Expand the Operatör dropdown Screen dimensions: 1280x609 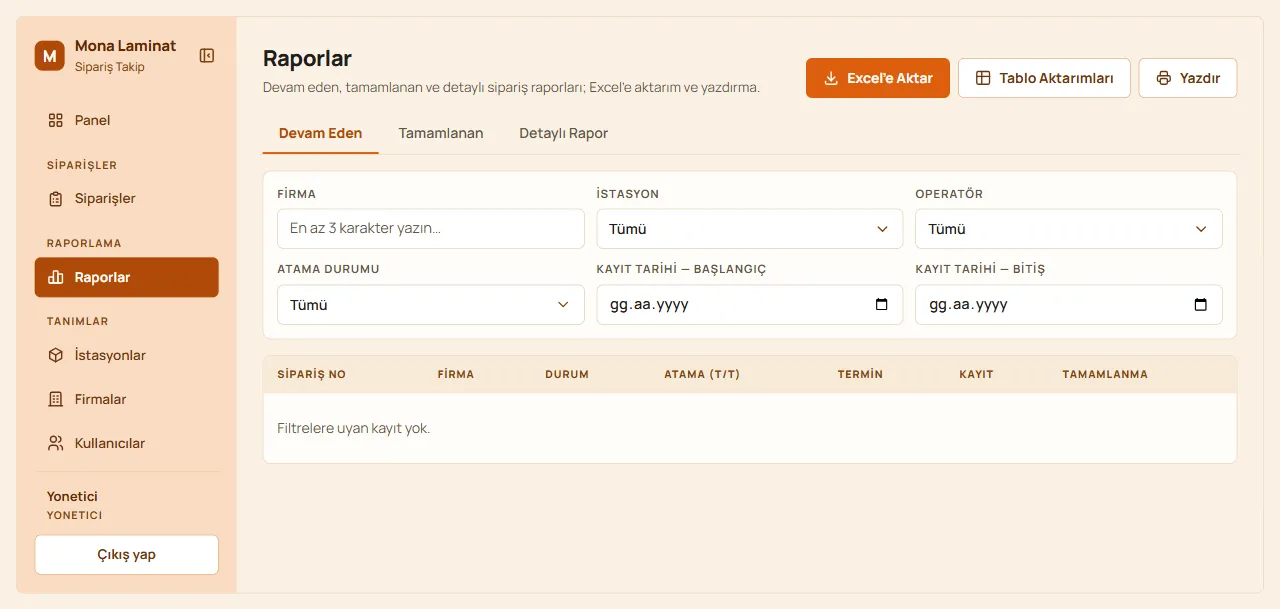[1069, 229]
